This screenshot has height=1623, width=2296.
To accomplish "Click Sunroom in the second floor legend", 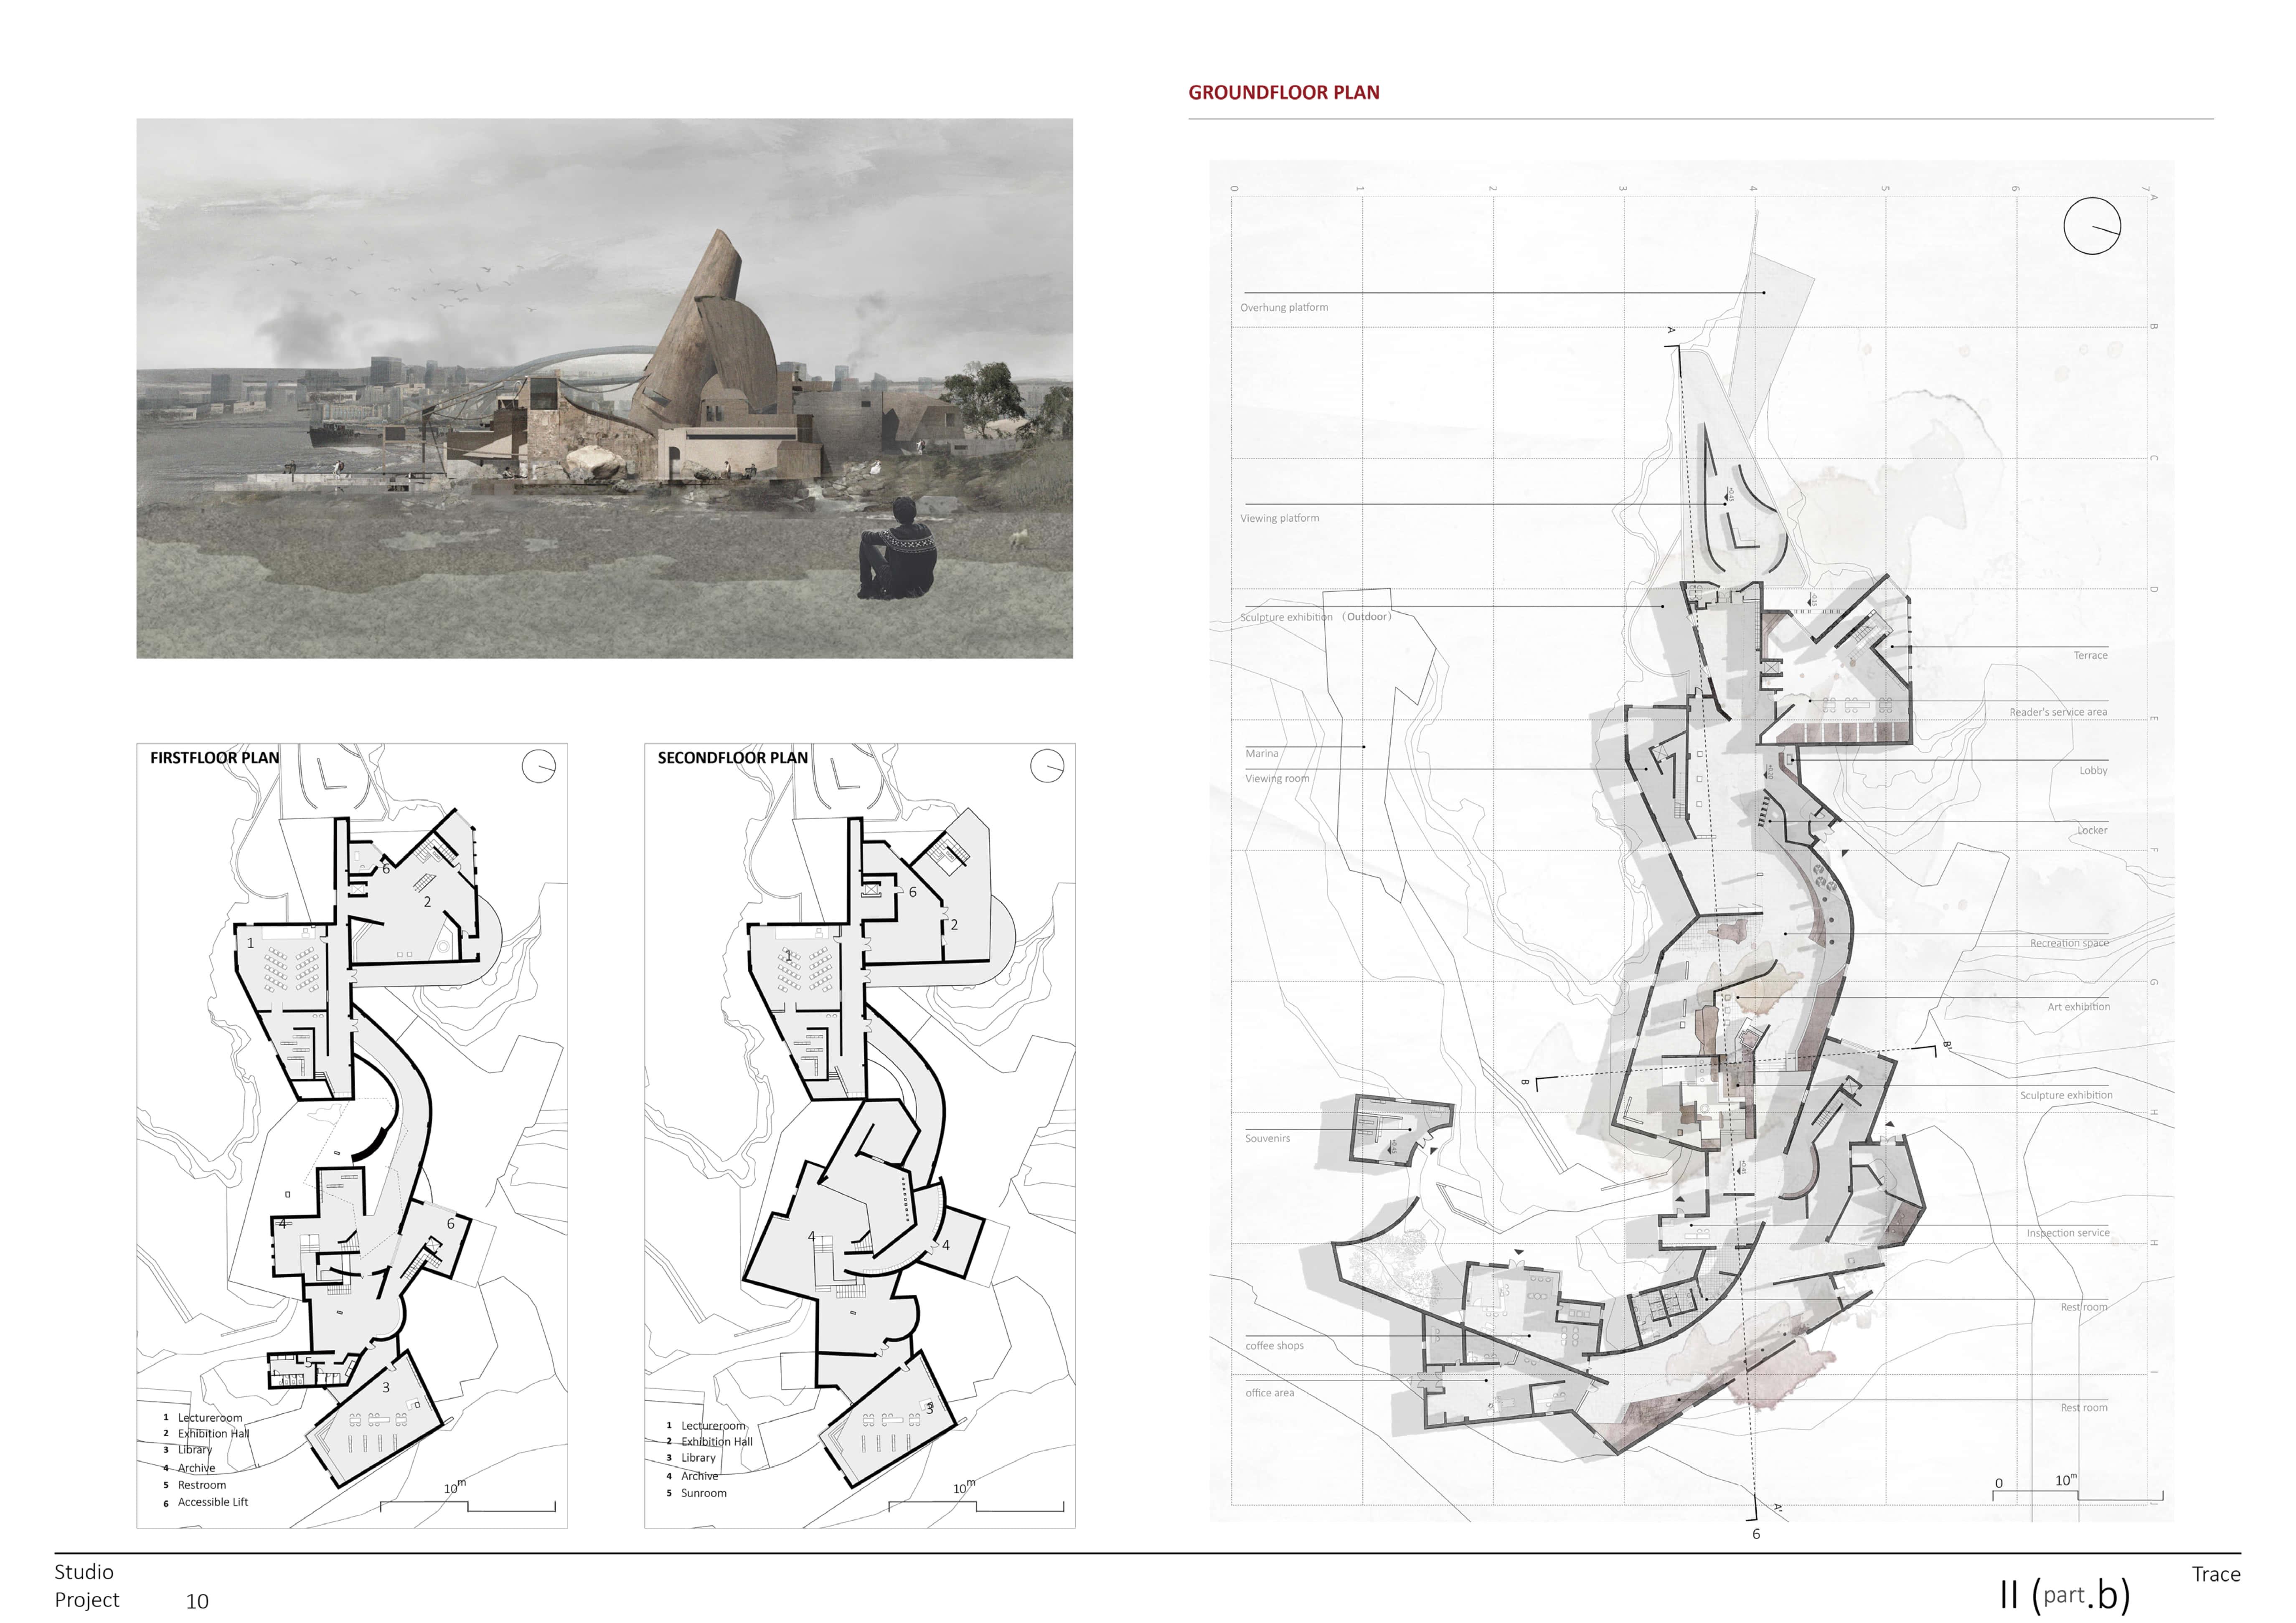I will [703, 1493].
